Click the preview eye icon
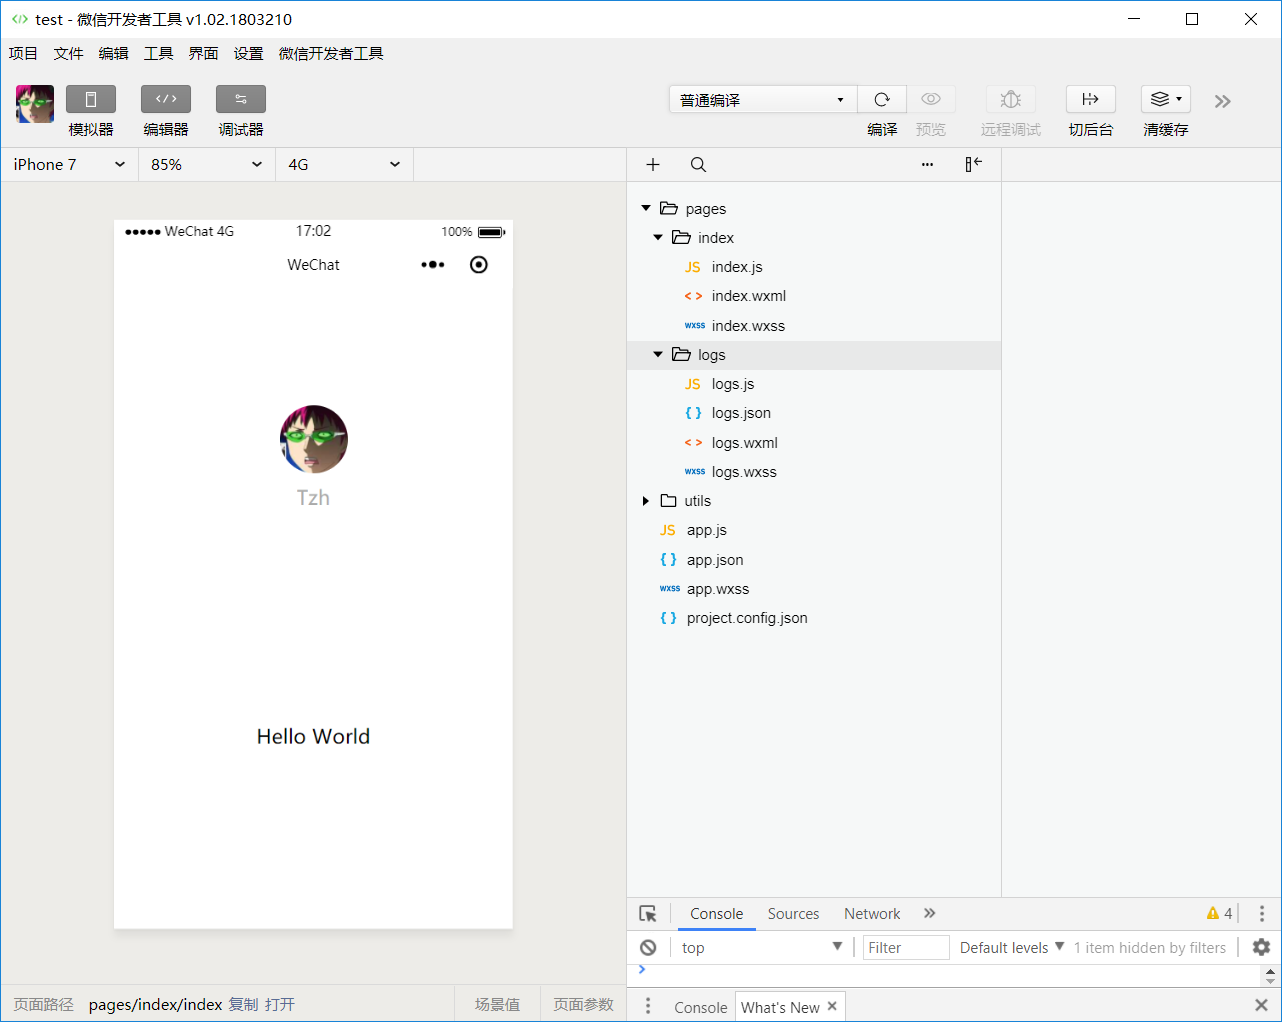This screenshot has height=1022, width=1282. (931, 99)
